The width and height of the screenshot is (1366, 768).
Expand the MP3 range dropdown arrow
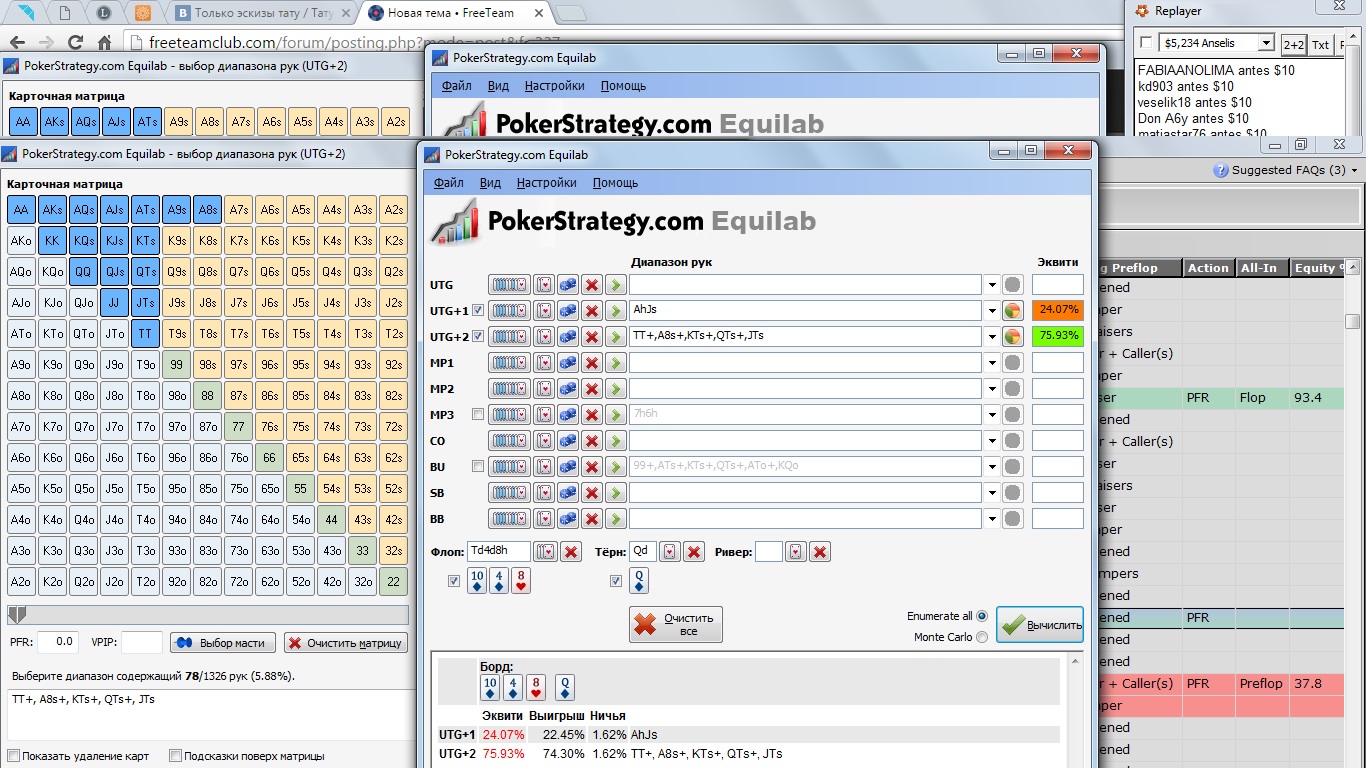[992, 415]
